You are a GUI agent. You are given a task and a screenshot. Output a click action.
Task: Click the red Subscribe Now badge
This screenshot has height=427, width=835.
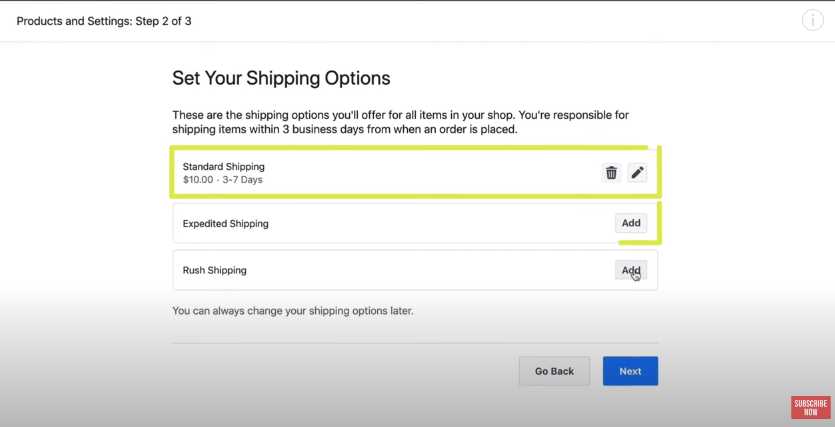pyautogui.click(x=811, y=408)
